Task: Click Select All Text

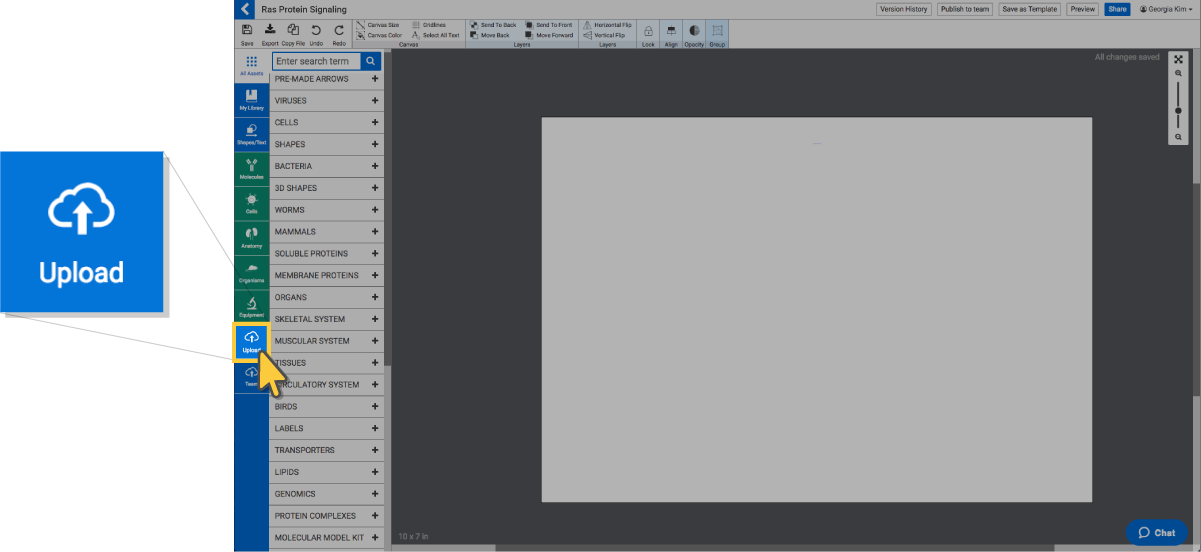Action: (435, 35)
